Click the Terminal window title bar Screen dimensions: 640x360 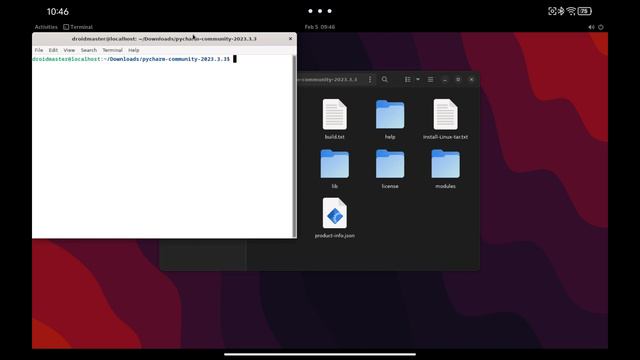point(164,39)
